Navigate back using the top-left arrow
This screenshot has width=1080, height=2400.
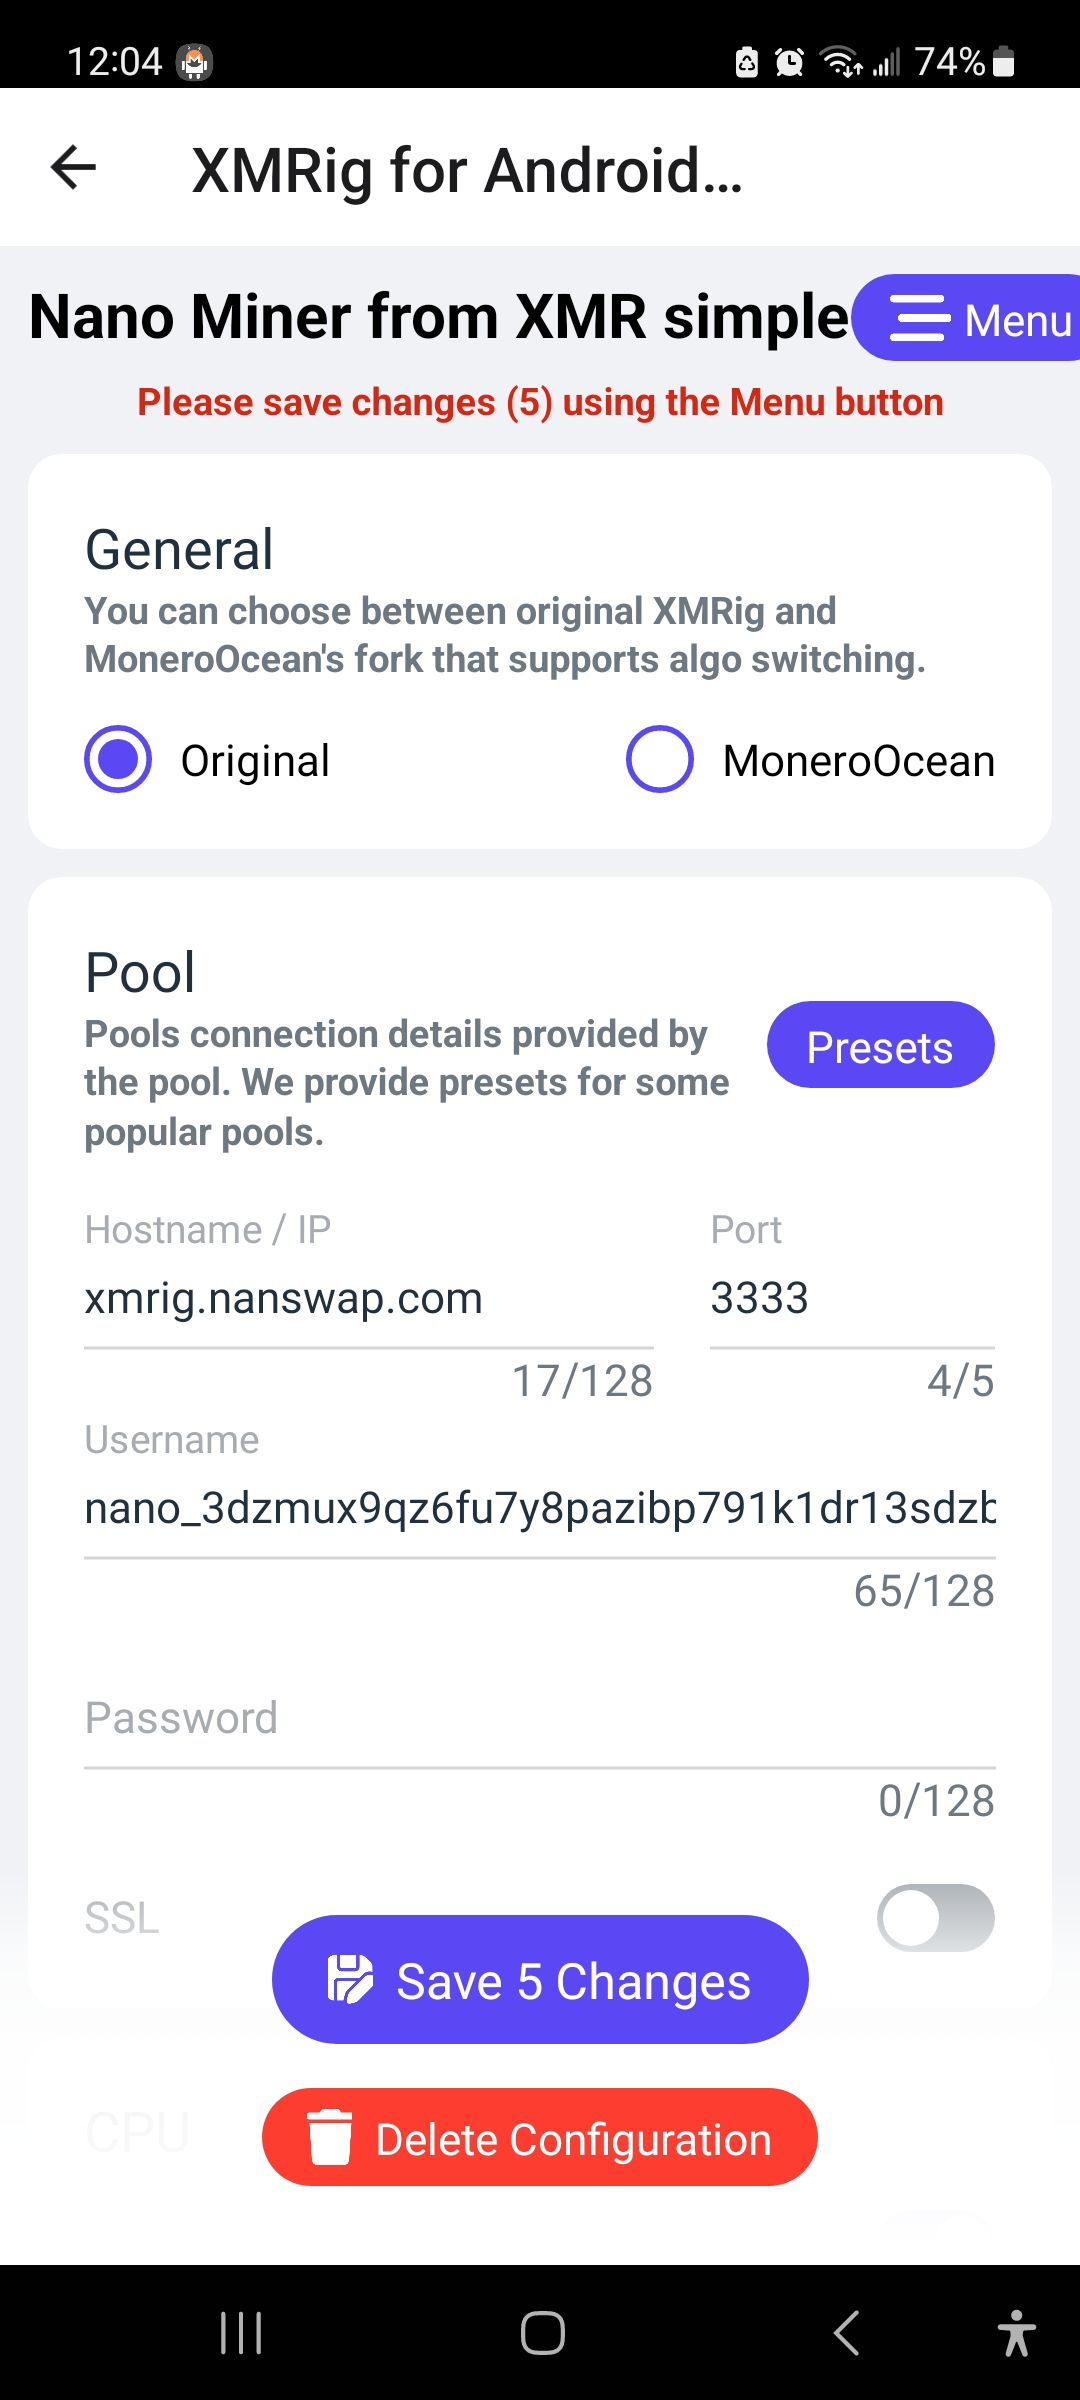[x=71, y=167]
